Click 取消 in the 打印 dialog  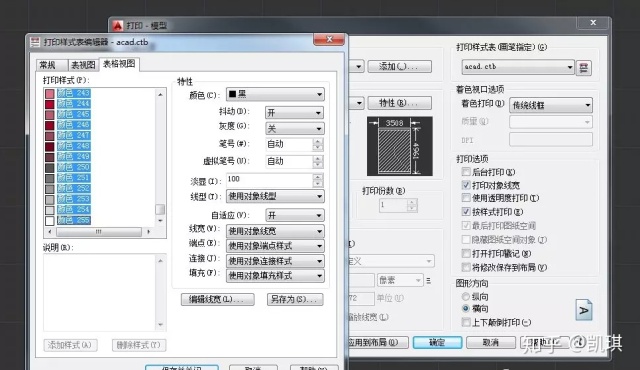pyautogui.click(x=491, y=342)
